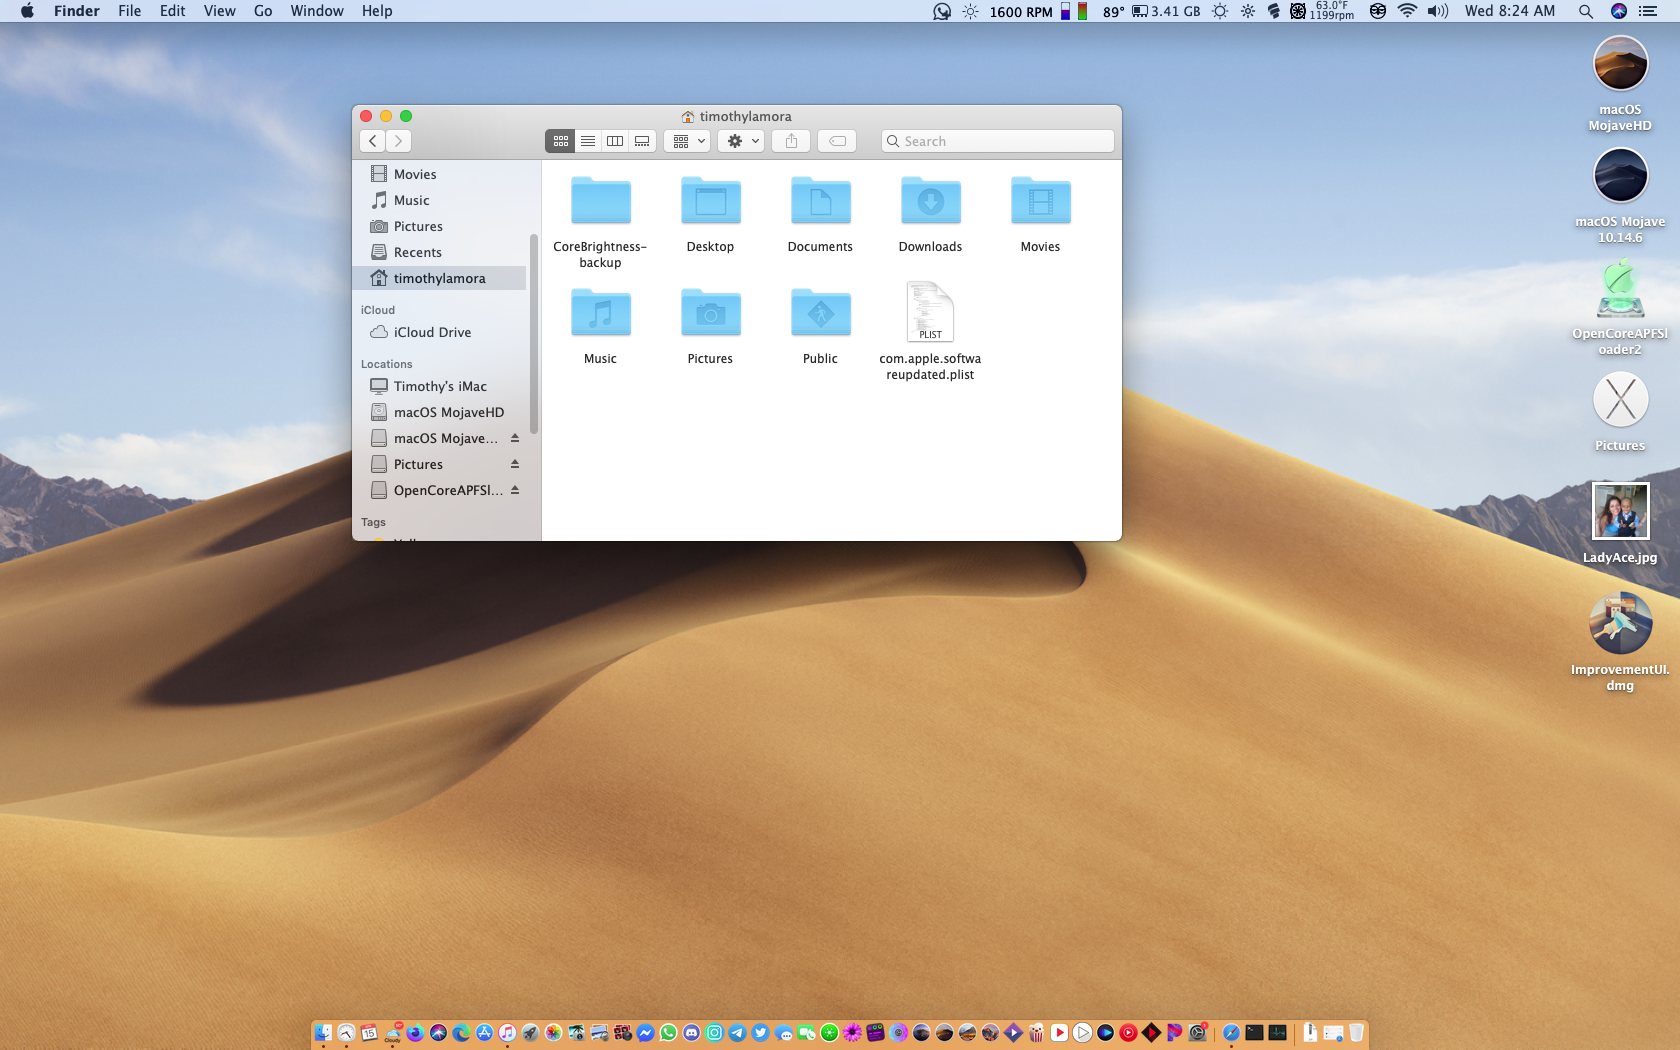Open the Action gear dropdown menu
The width and height of the screenshot is (1680, 1050).
[741, 141]
